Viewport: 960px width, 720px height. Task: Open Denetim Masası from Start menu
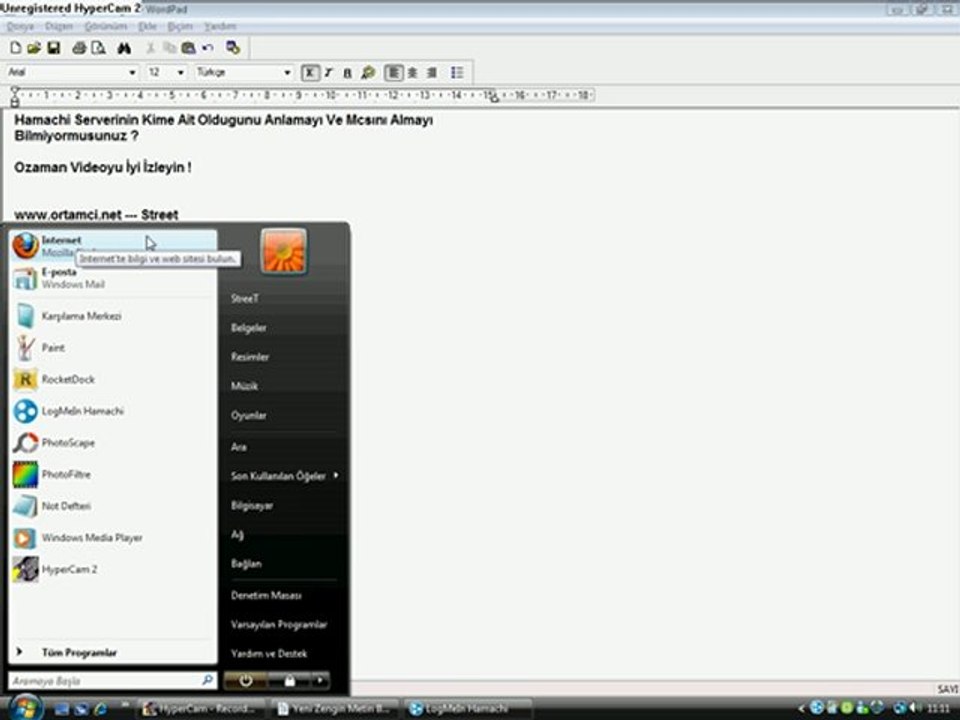[266, 596]
